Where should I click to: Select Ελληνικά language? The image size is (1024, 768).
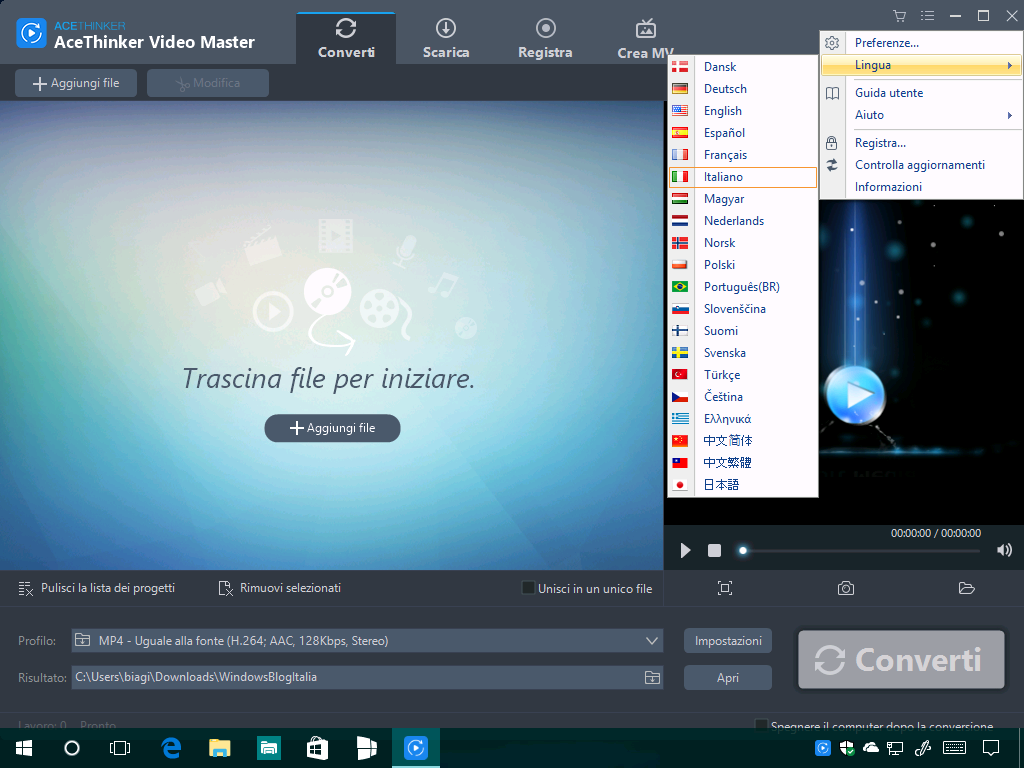(743, 419)
